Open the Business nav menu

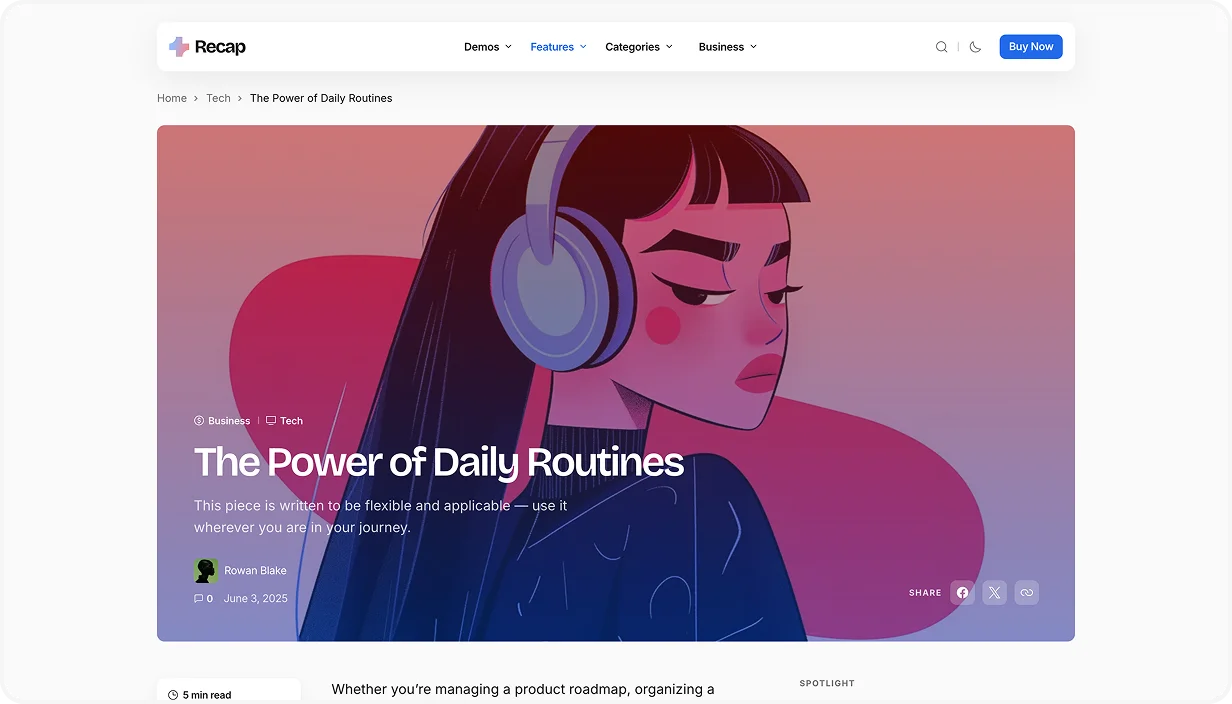[x=727, y=47]
